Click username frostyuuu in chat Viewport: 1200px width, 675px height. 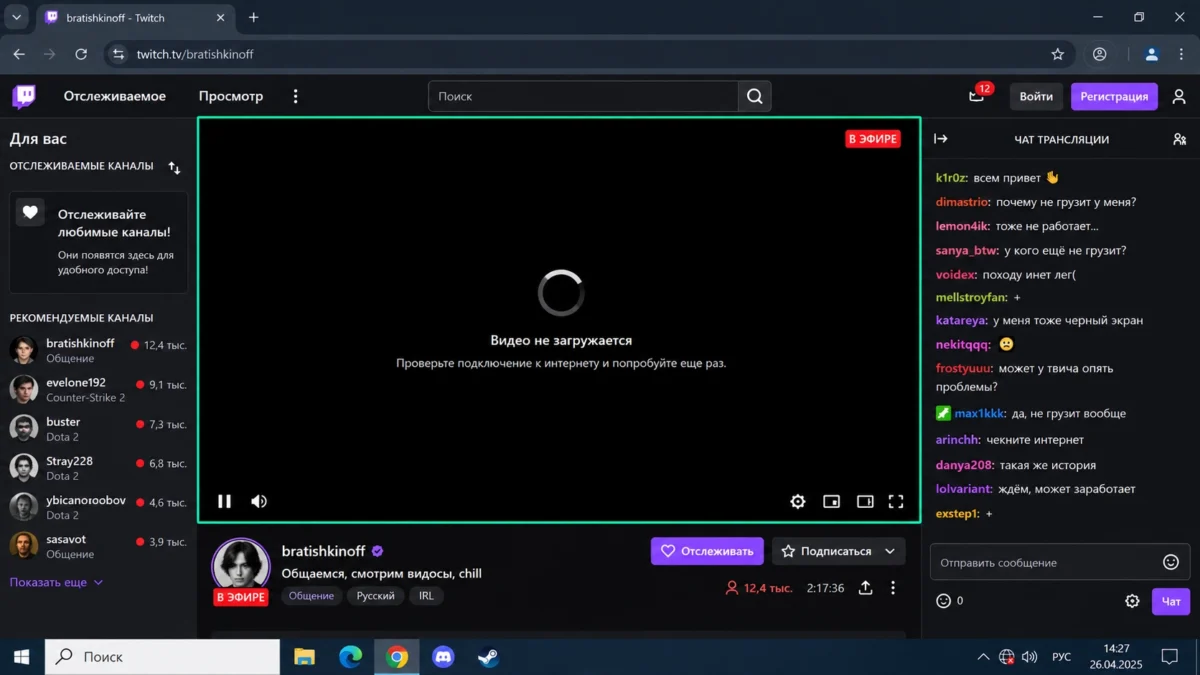tap(964, 368)
